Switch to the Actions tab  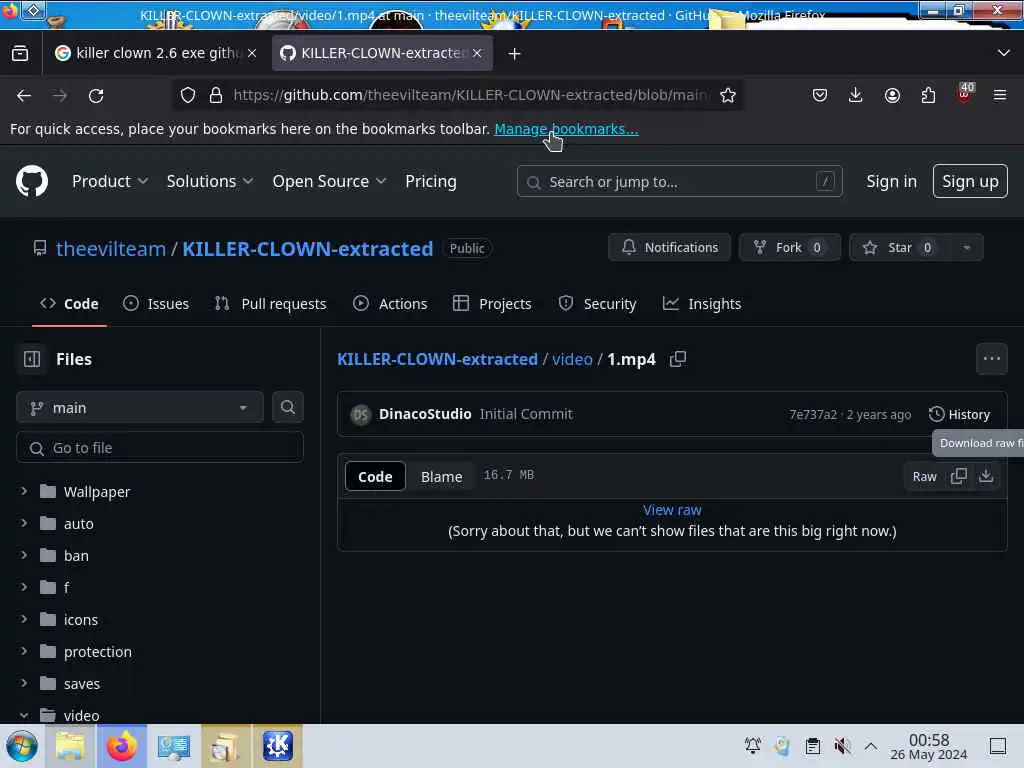coord(390,304)
